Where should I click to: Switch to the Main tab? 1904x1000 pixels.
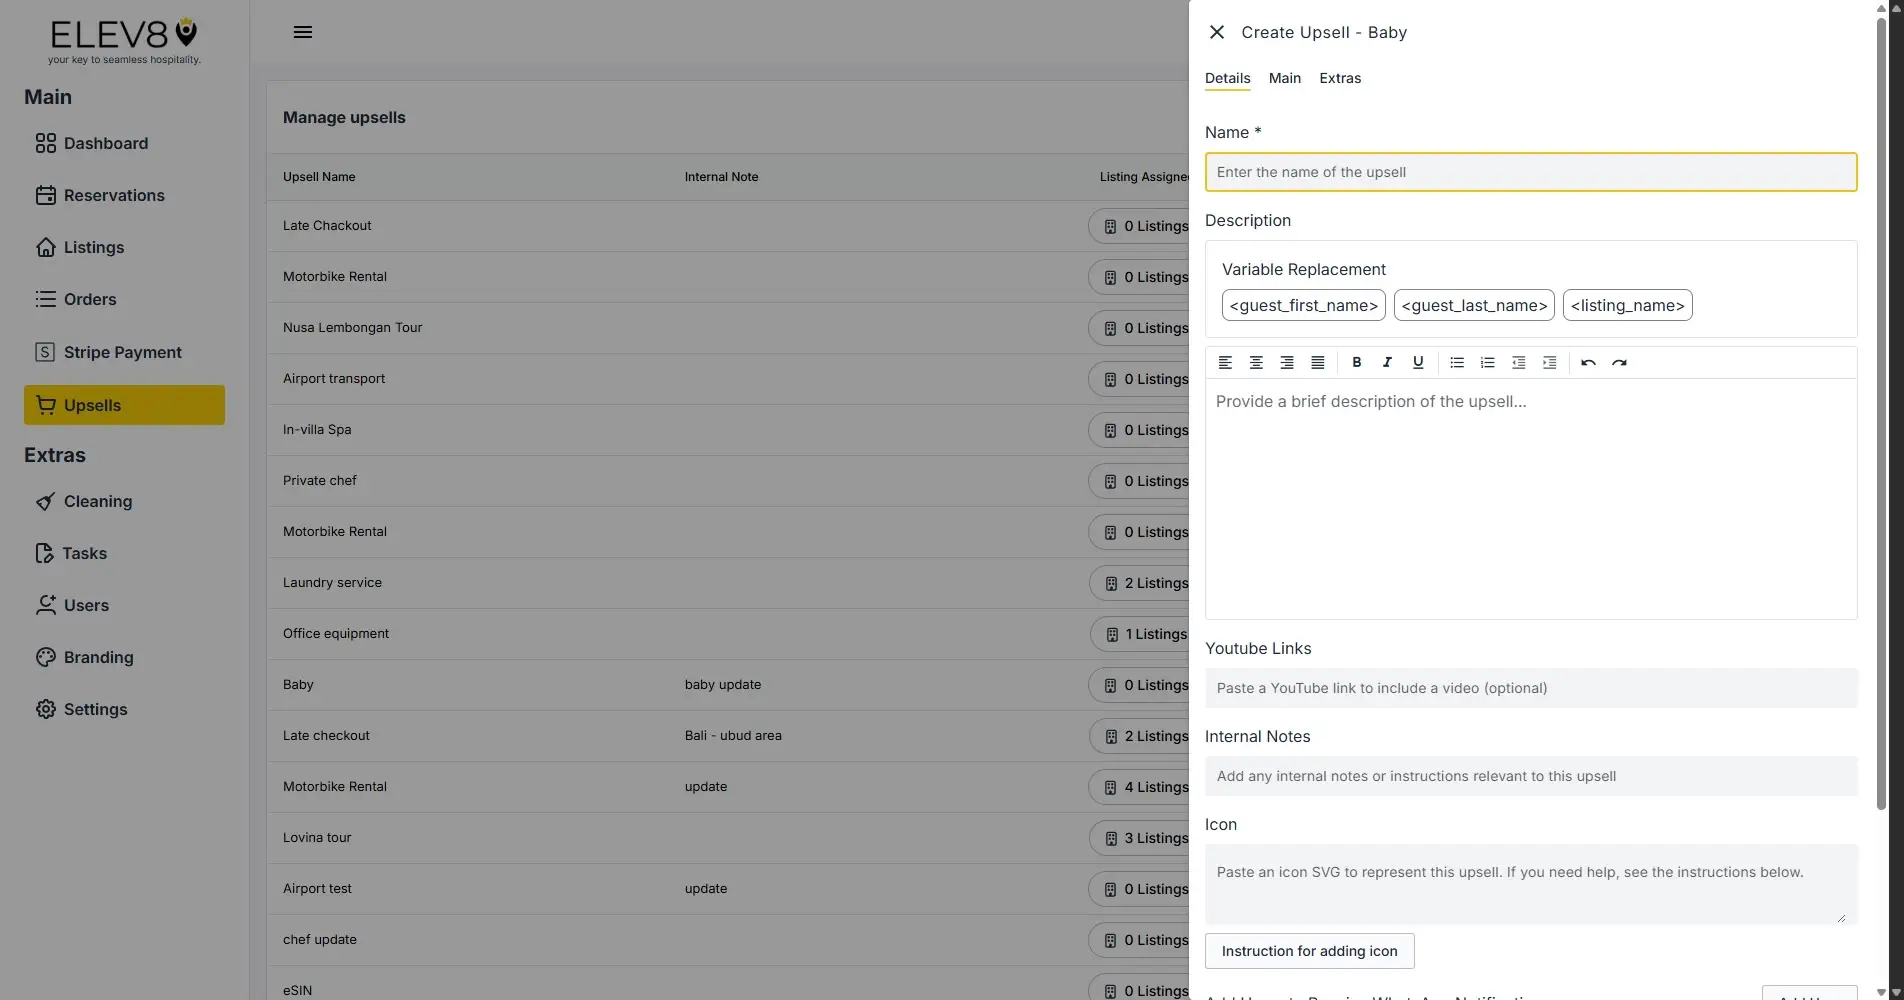click(x=1284, y=78)
